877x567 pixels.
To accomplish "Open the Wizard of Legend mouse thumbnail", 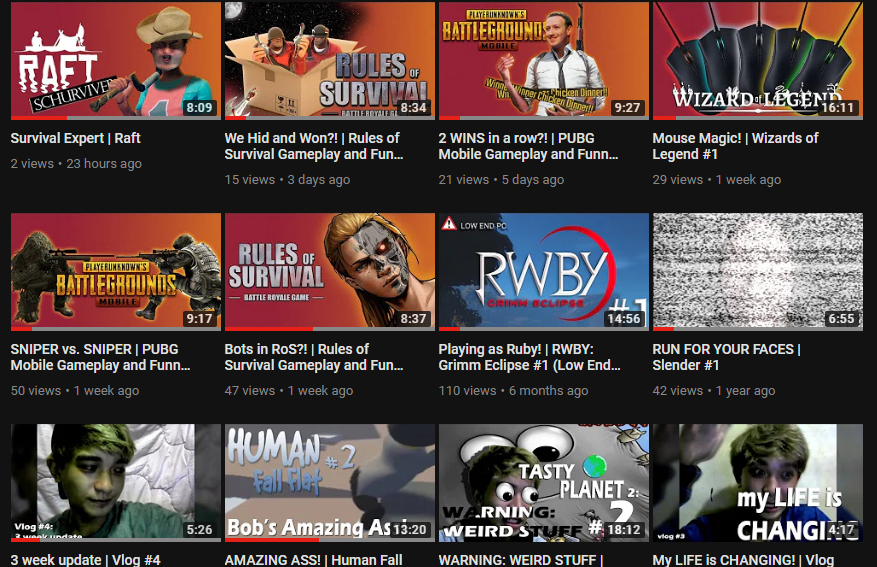I will click(x=757, y=60).
